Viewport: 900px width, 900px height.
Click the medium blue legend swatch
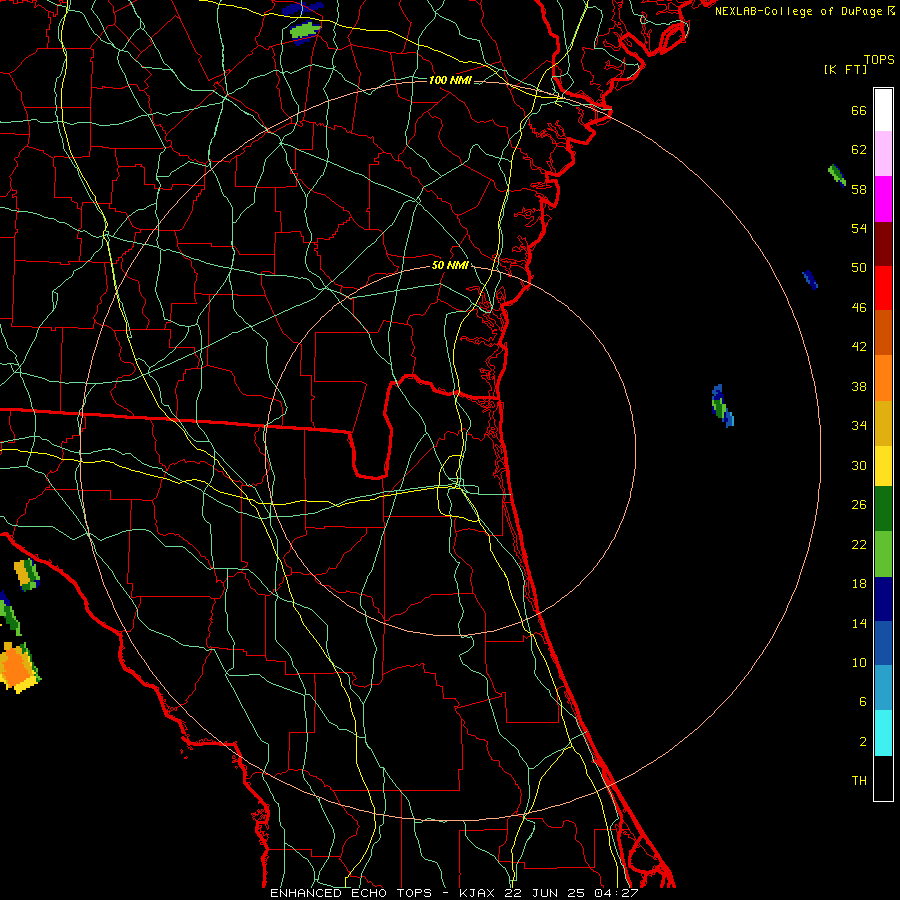(x=883, y=643)
